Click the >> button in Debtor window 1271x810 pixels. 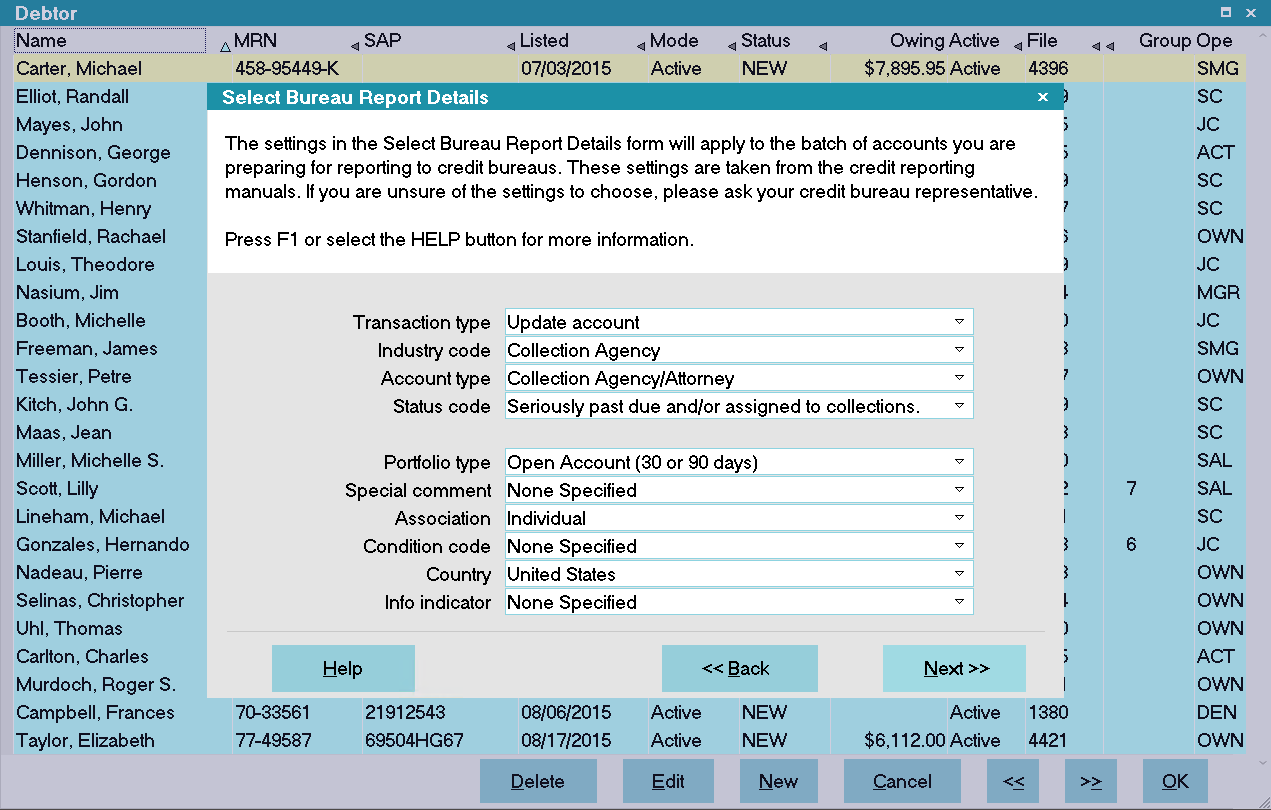click(1091, 782)
